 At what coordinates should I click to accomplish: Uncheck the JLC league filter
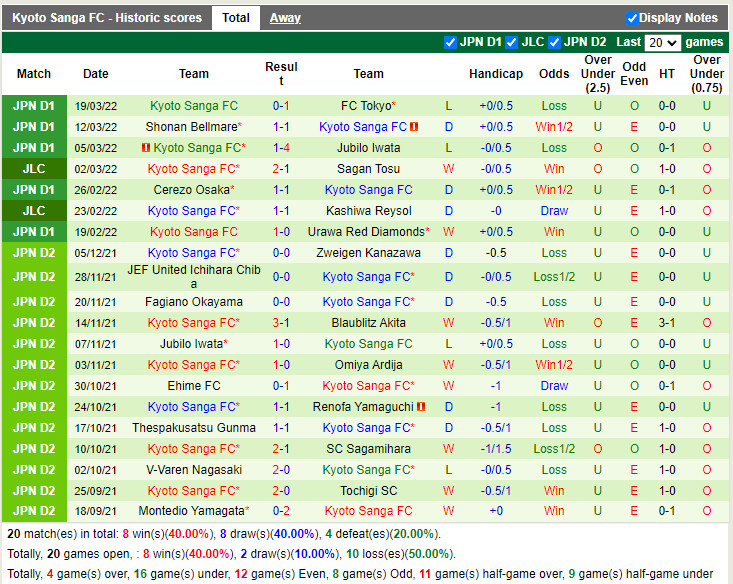(512, 42)
